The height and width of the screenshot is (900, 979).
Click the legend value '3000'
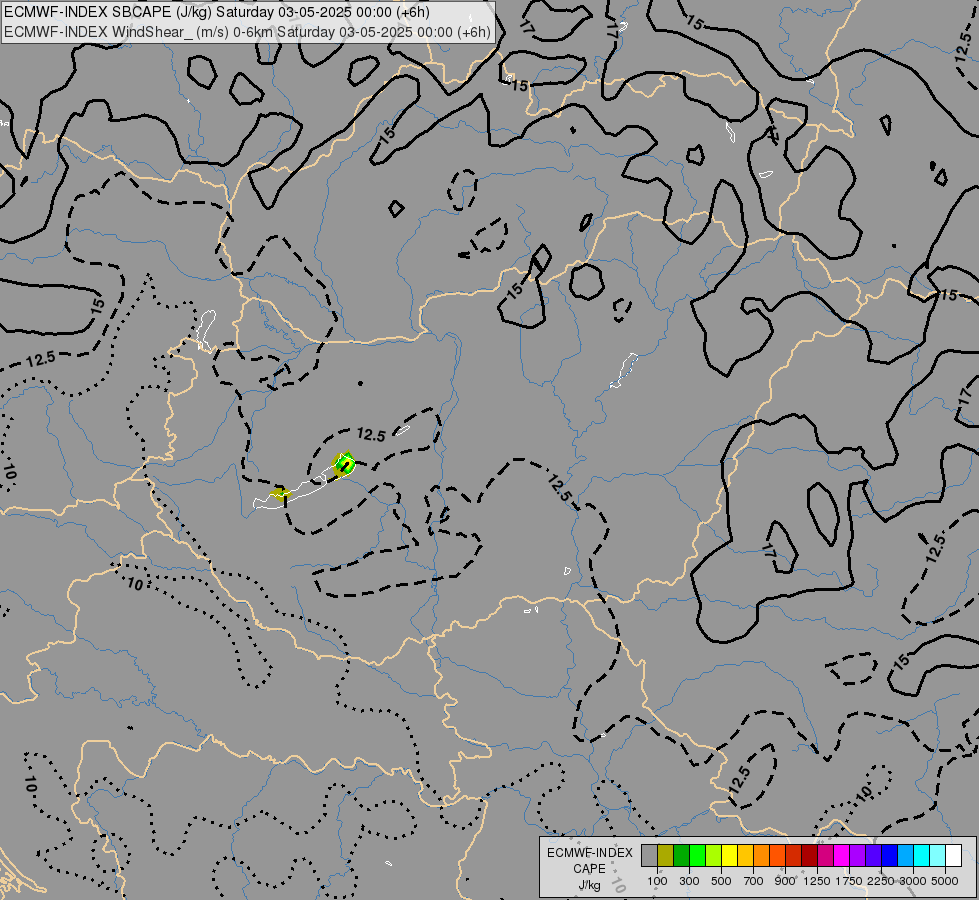[x=913, y=881]
